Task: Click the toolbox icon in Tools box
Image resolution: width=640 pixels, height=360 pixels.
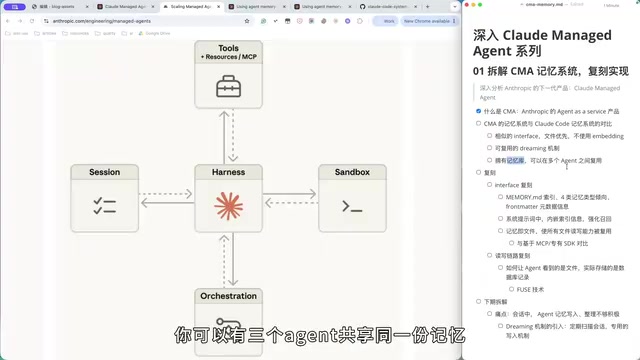Action: (229, 86)
